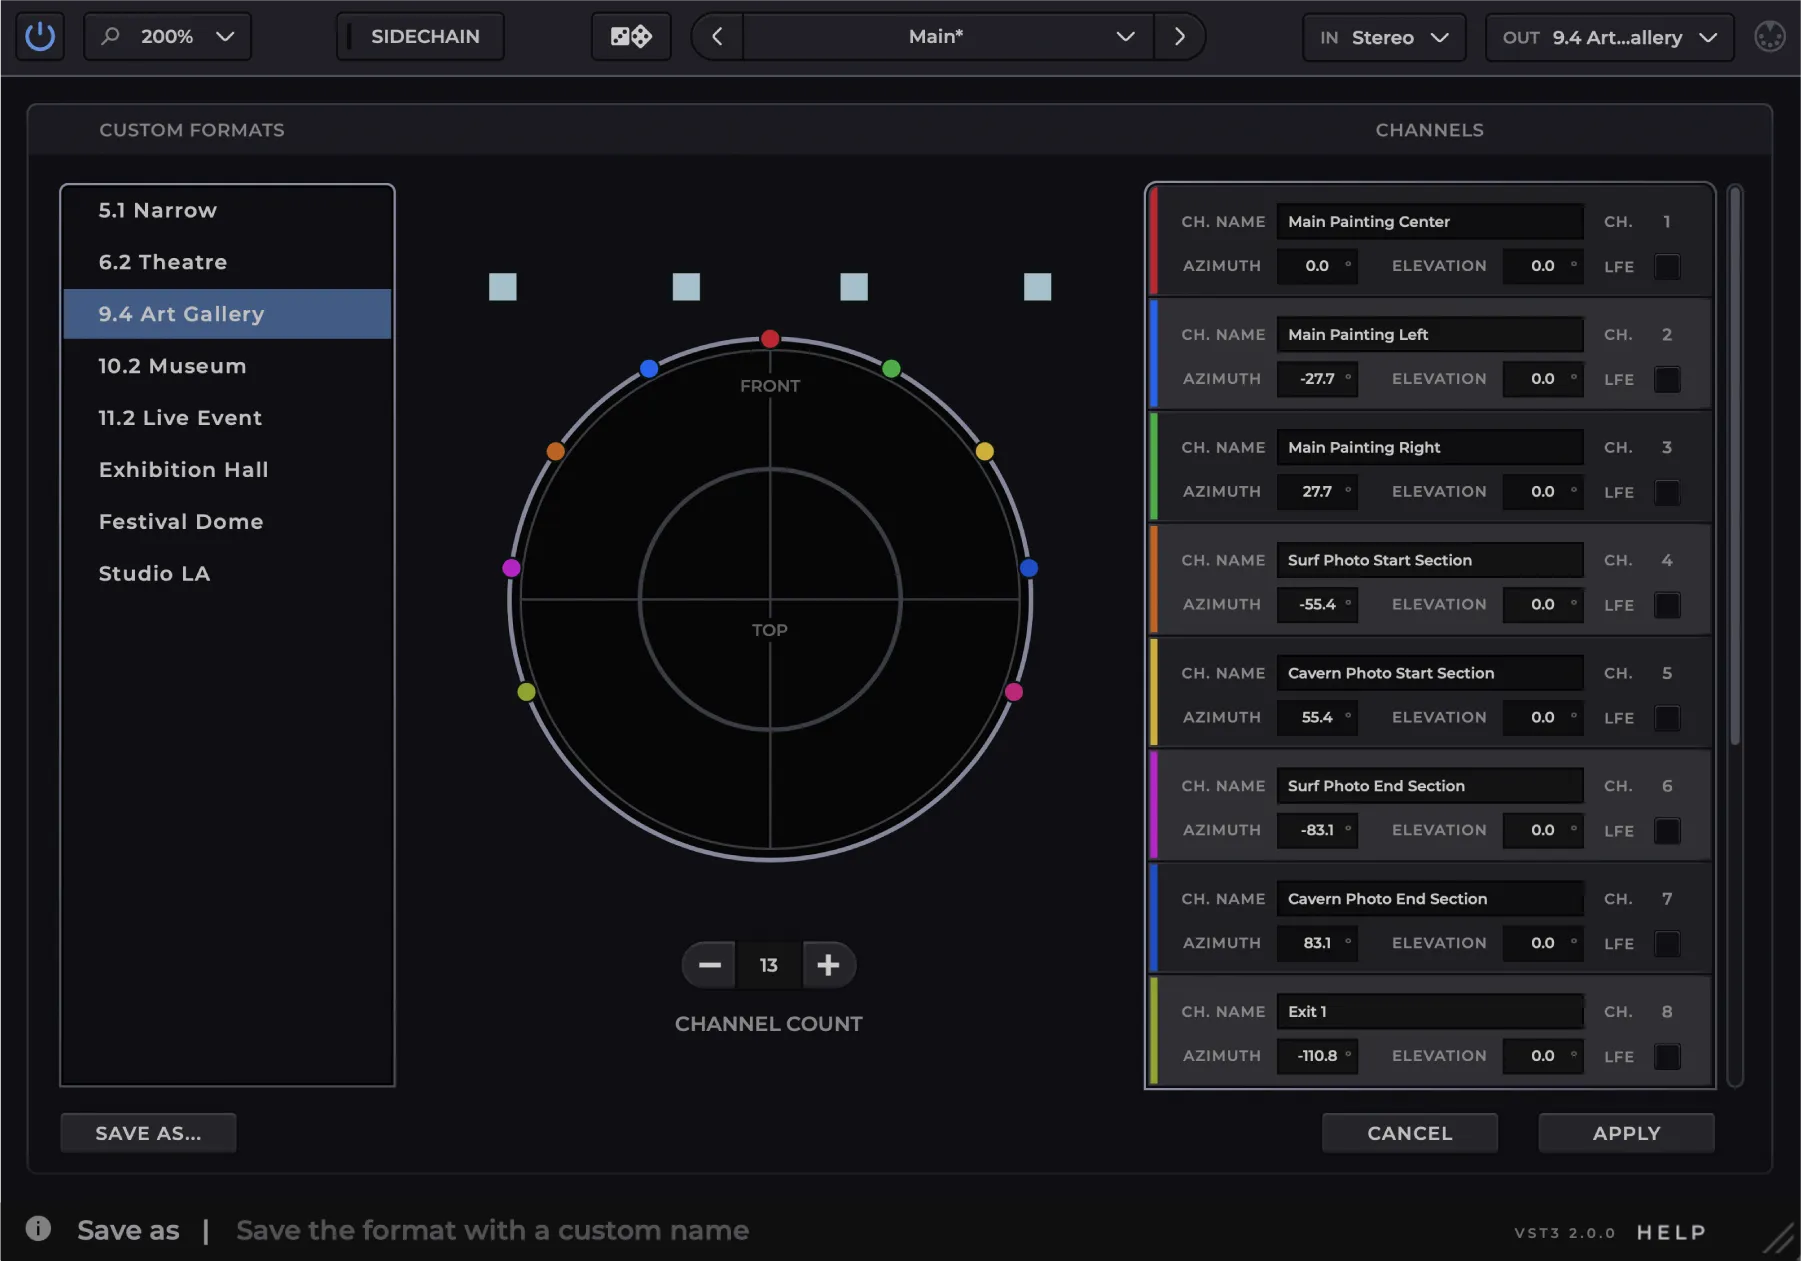The image size is (1801, 1261).
Task: Select 6.2 Theatre custom format
Action: (227, 262)
